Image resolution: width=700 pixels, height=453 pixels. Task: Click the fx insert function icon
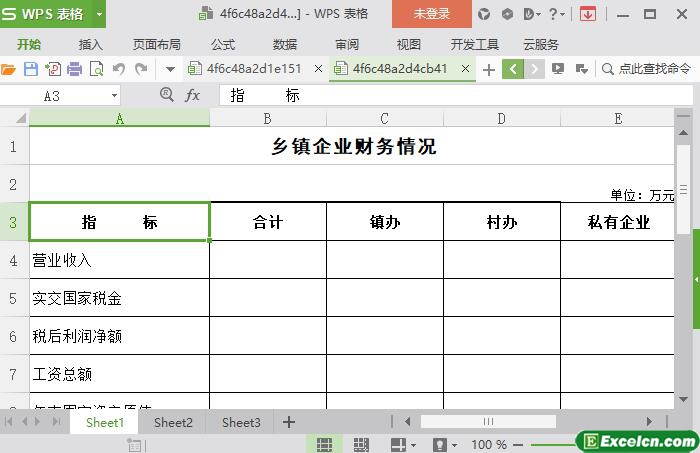point(192,95)
